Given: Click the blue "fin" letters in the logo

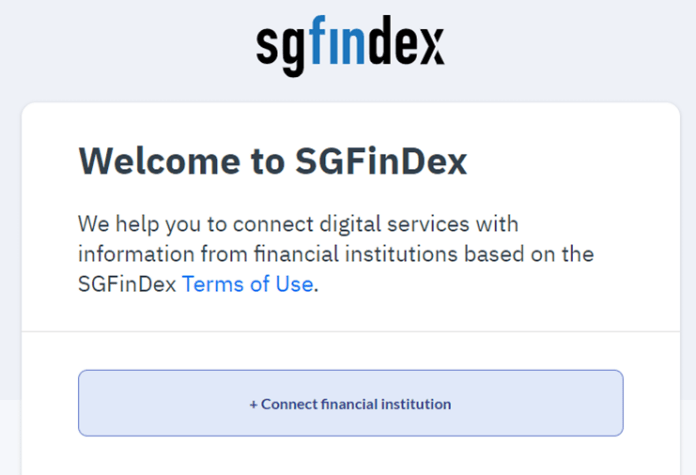Looking at the screenshot, I should pos(337,40).
